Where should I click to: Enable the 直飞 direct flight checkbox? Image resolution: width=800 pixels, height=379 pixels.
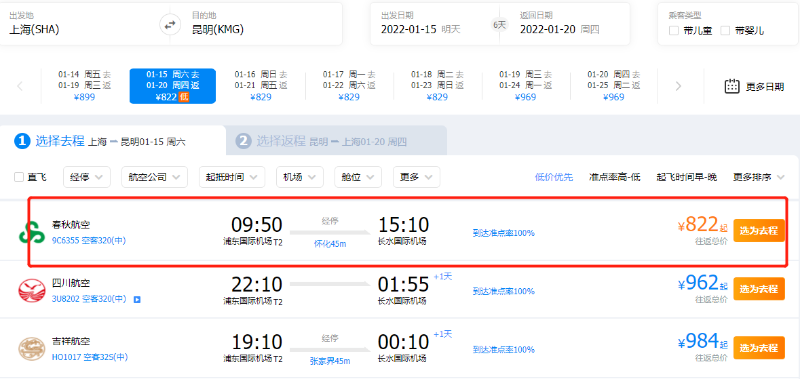click(x=19, y=178)
